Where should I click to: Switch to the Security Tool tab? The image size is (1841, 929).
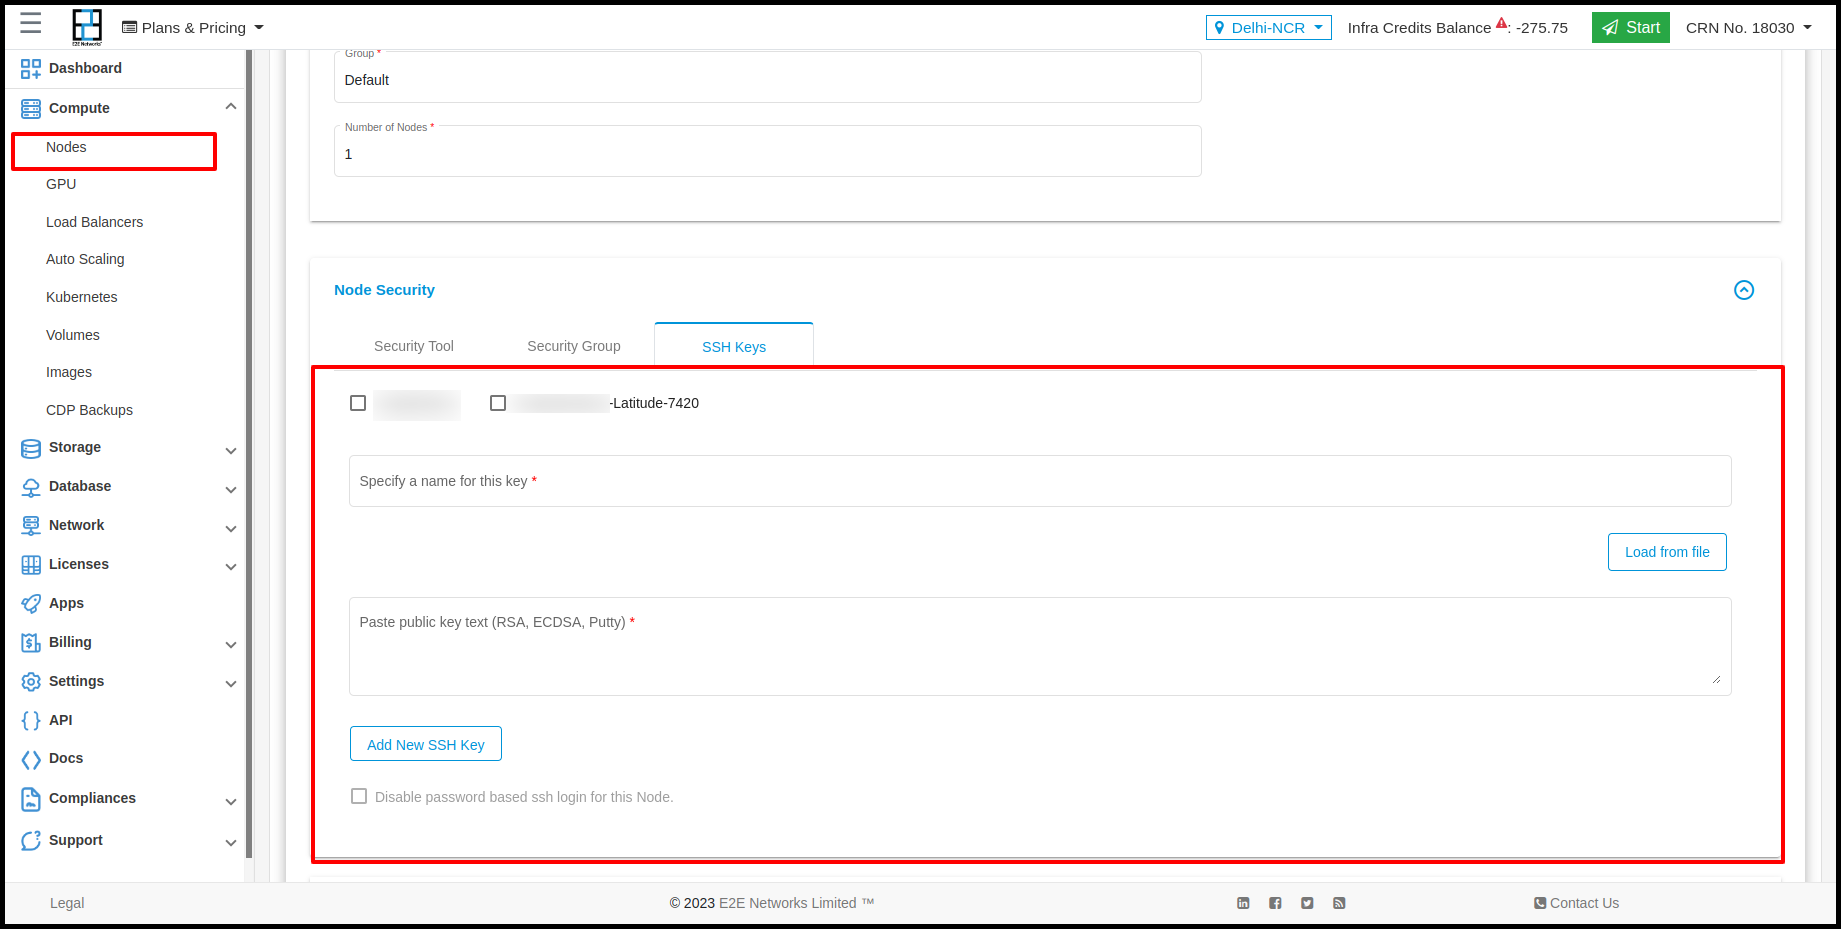coord(414,346)
